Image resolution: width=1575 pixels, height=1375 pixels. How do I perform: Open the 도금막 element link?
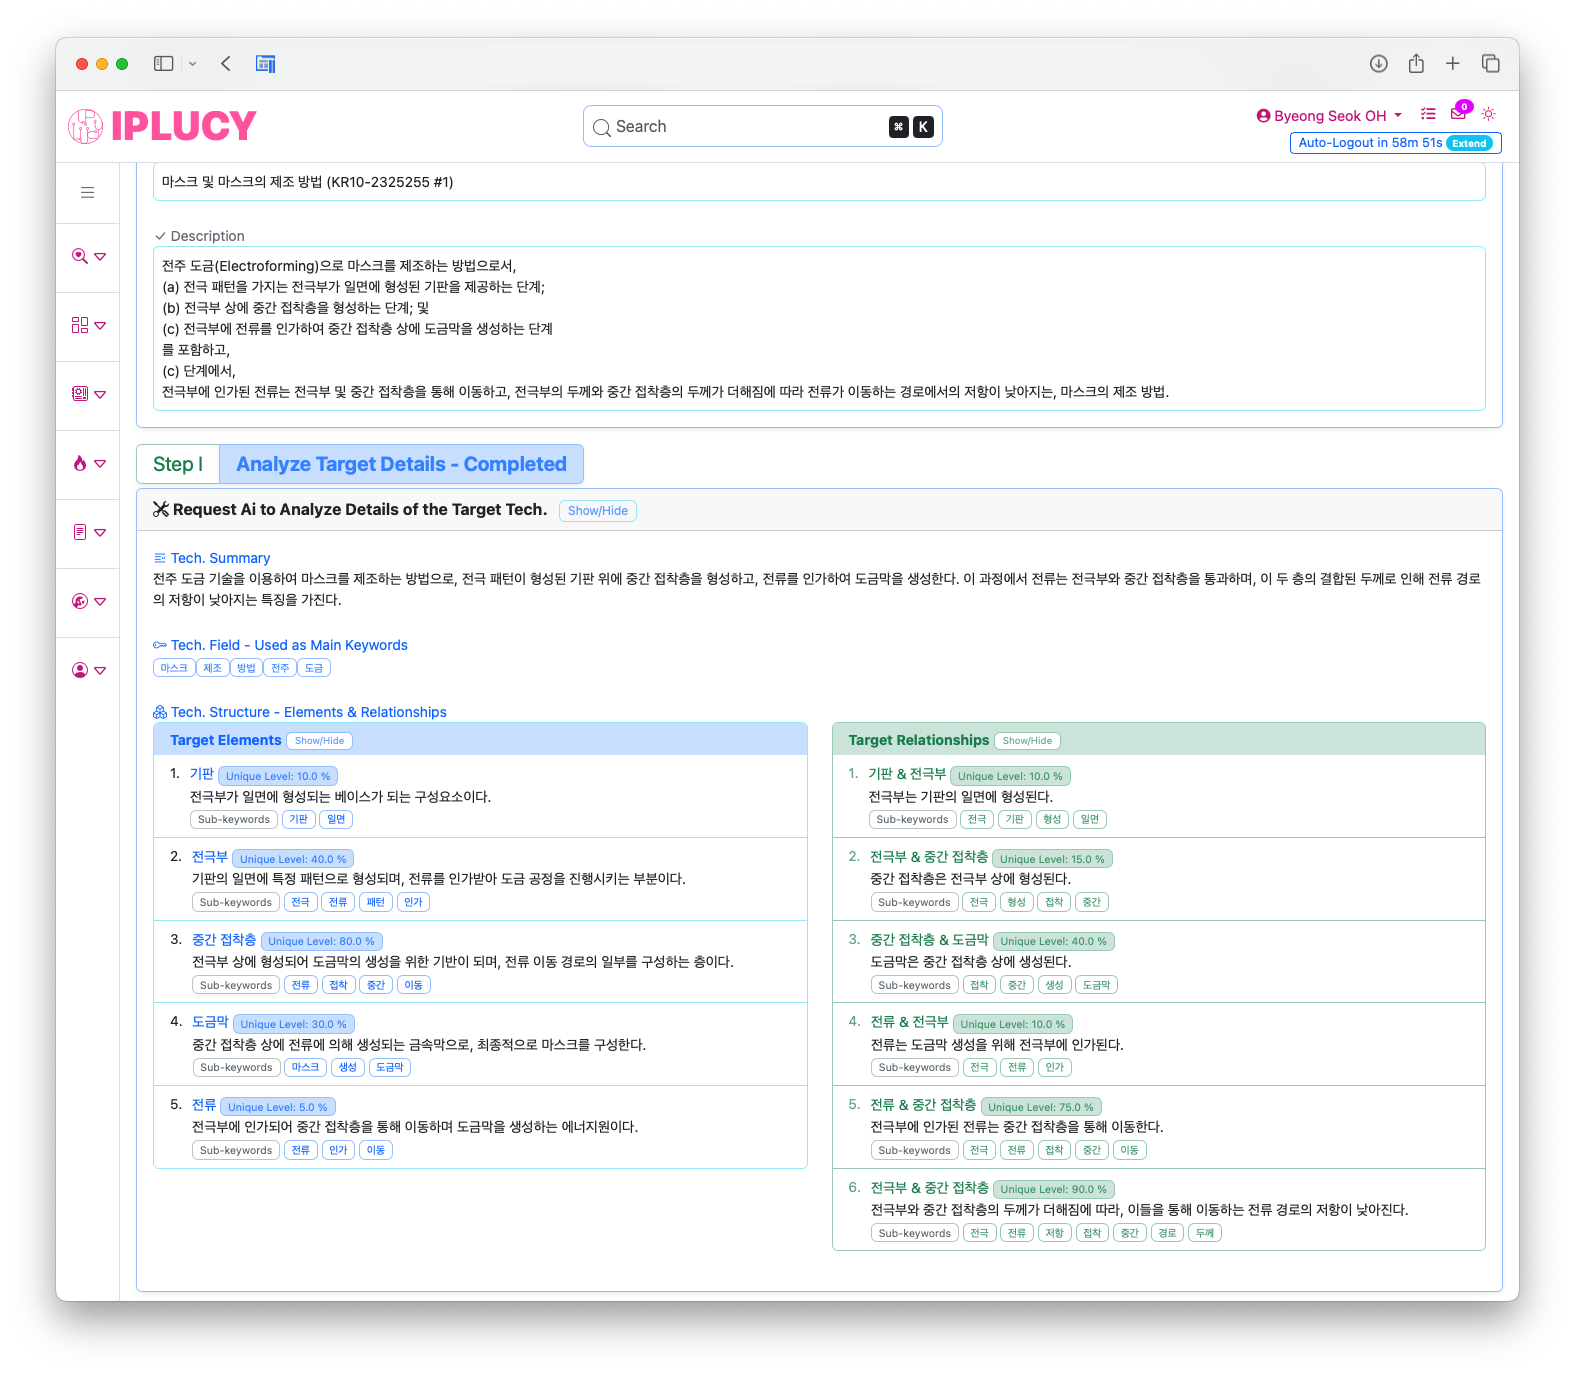click(210, 1022)
